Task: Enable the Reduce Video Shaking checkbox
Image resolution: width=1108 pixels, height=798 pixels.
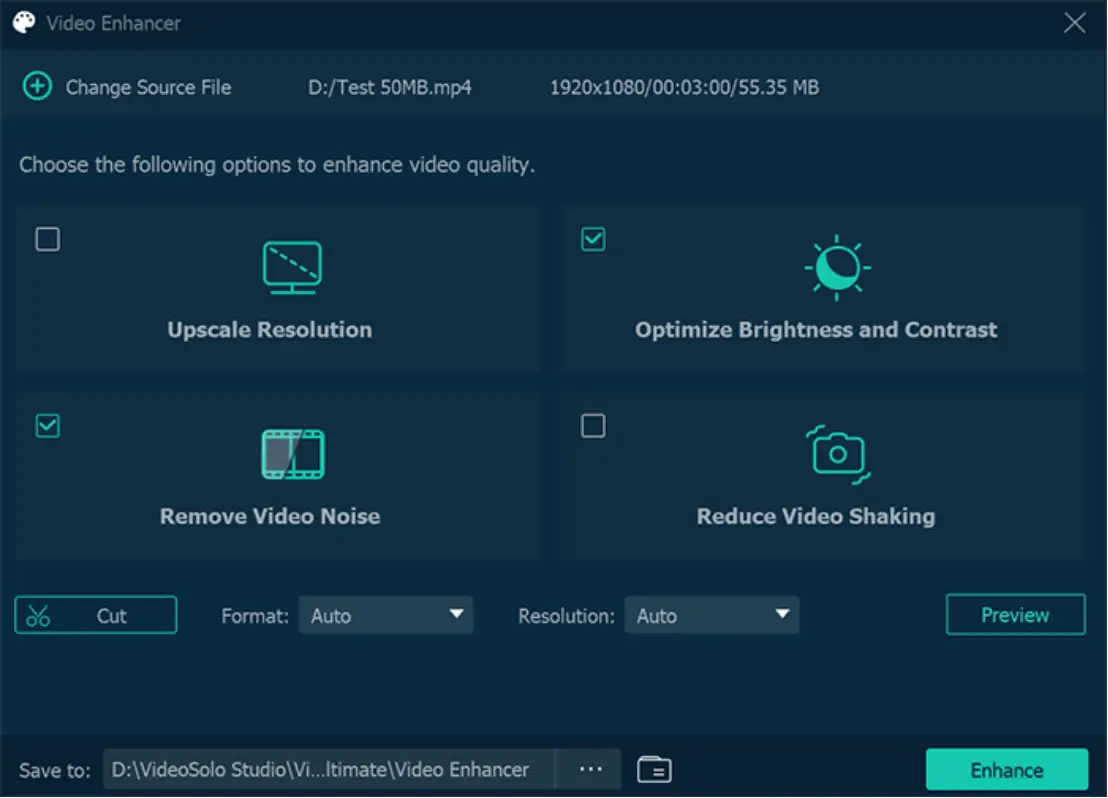Action: (x=593, y=426)
